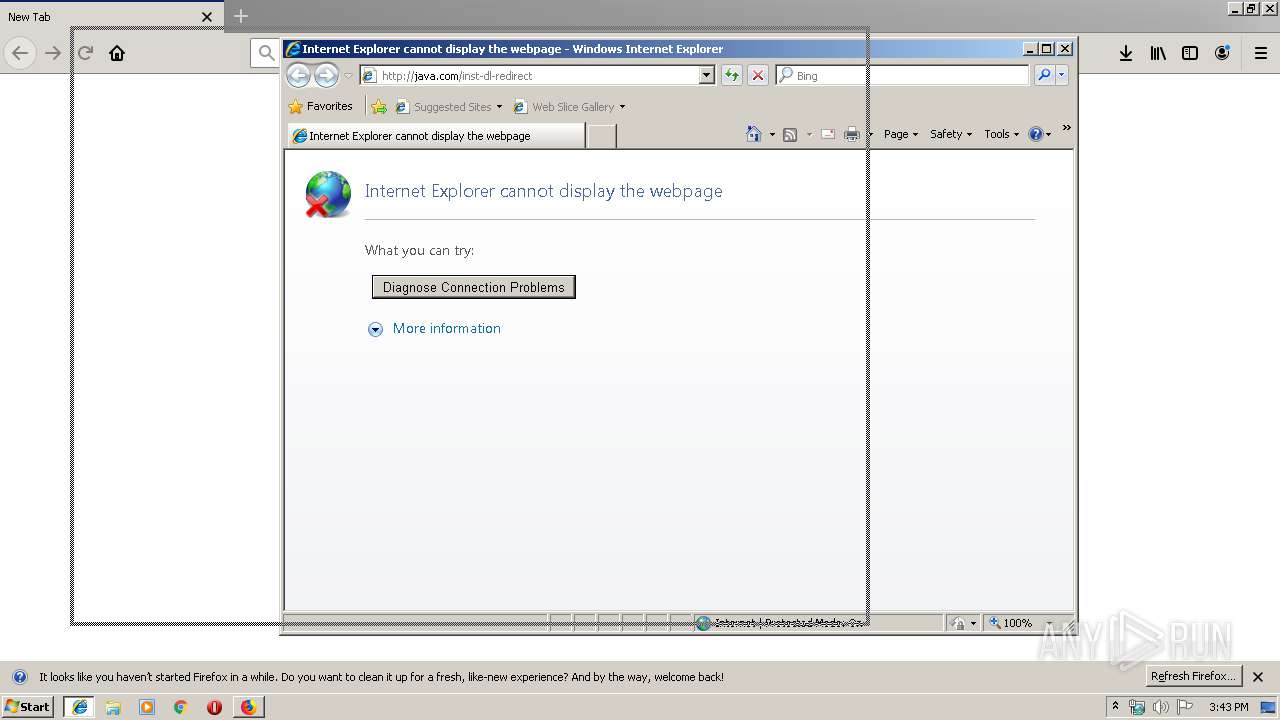Viewport: 1280px width, 720px height.
Task: Click the Refresh Firefox… button
Action: tap(1194, 677)
